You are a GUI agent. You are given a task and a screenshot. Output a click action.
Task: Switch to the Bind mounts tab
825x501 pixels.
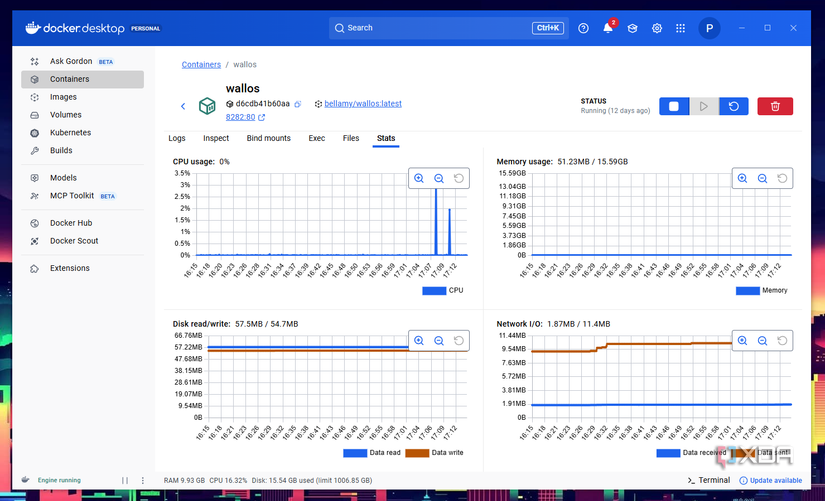point(268,138)
